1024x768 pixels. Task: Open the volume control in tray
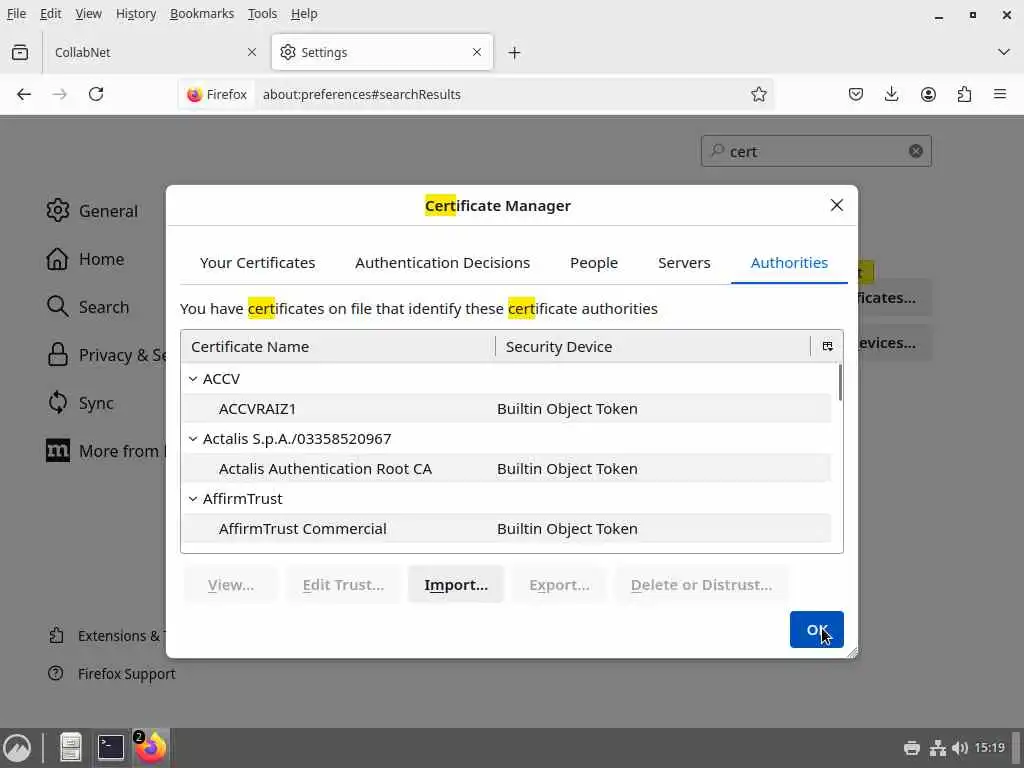959,748
